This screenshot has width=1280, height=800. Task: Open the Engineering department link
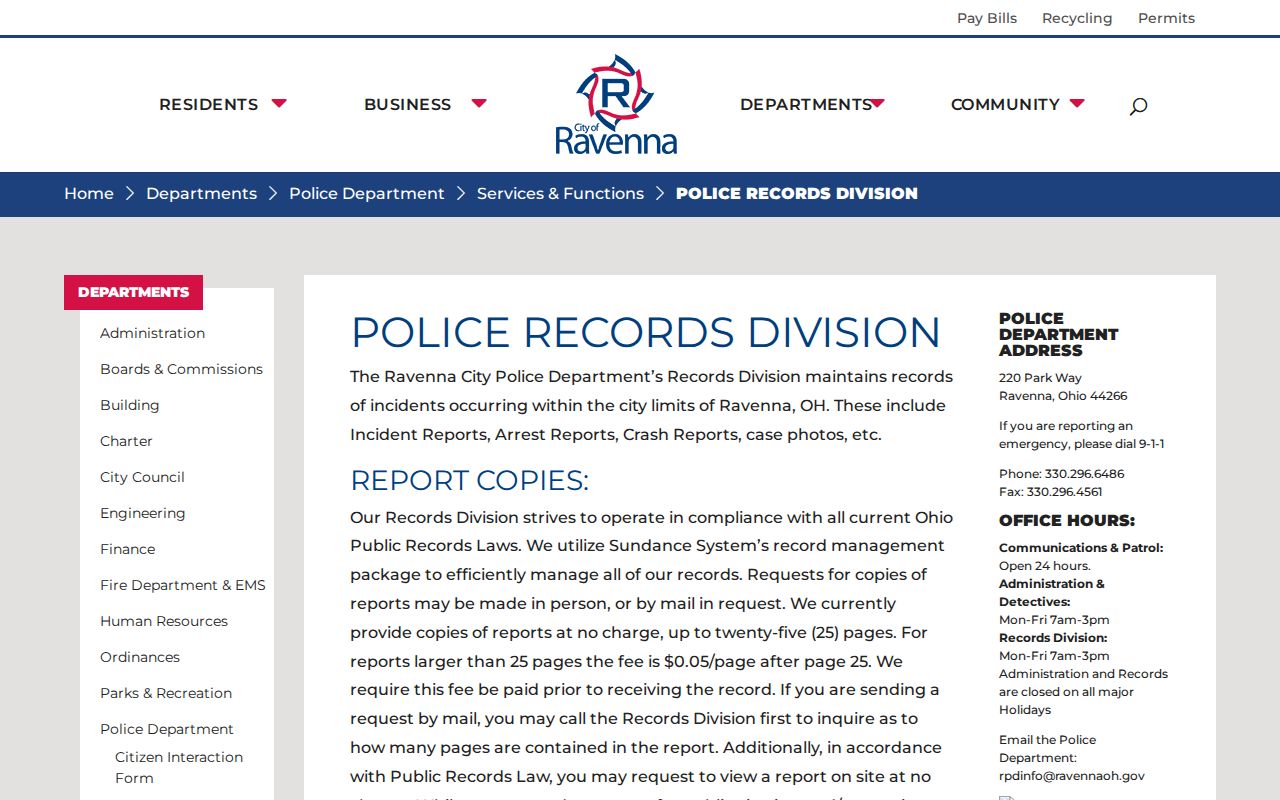coord(142,513)
